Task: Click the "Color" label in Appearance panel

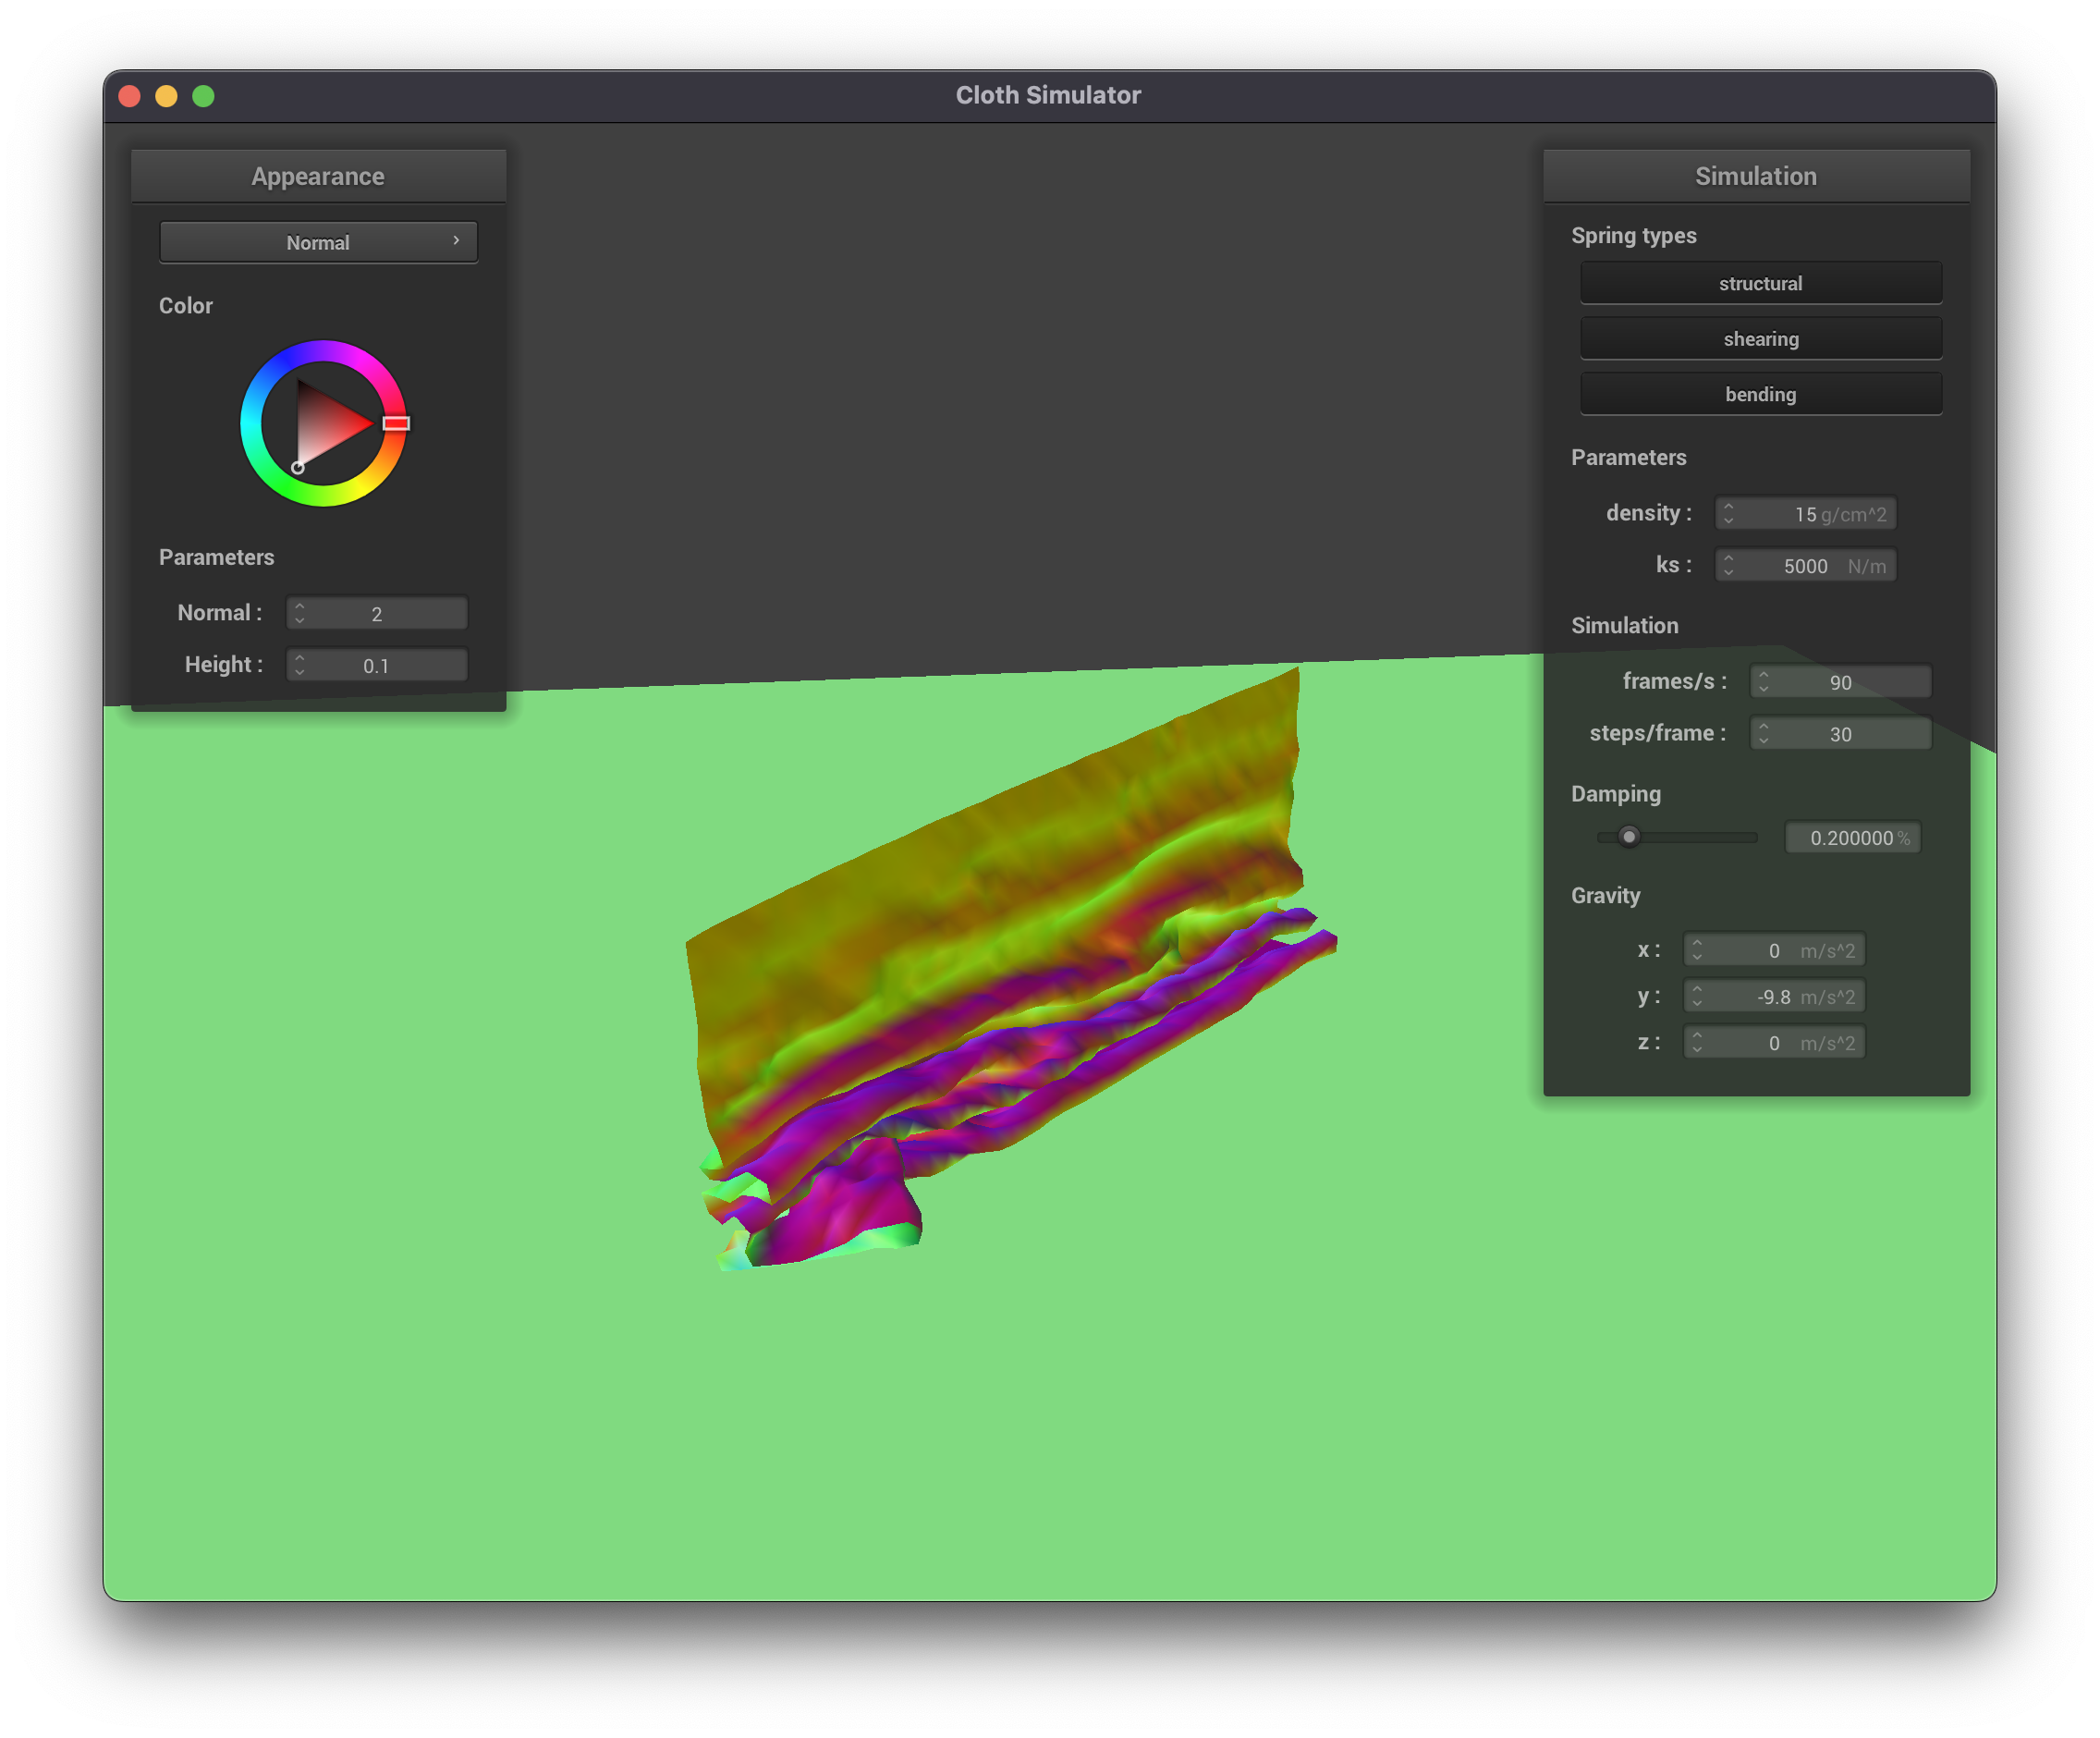Action: tap(186, 306)
